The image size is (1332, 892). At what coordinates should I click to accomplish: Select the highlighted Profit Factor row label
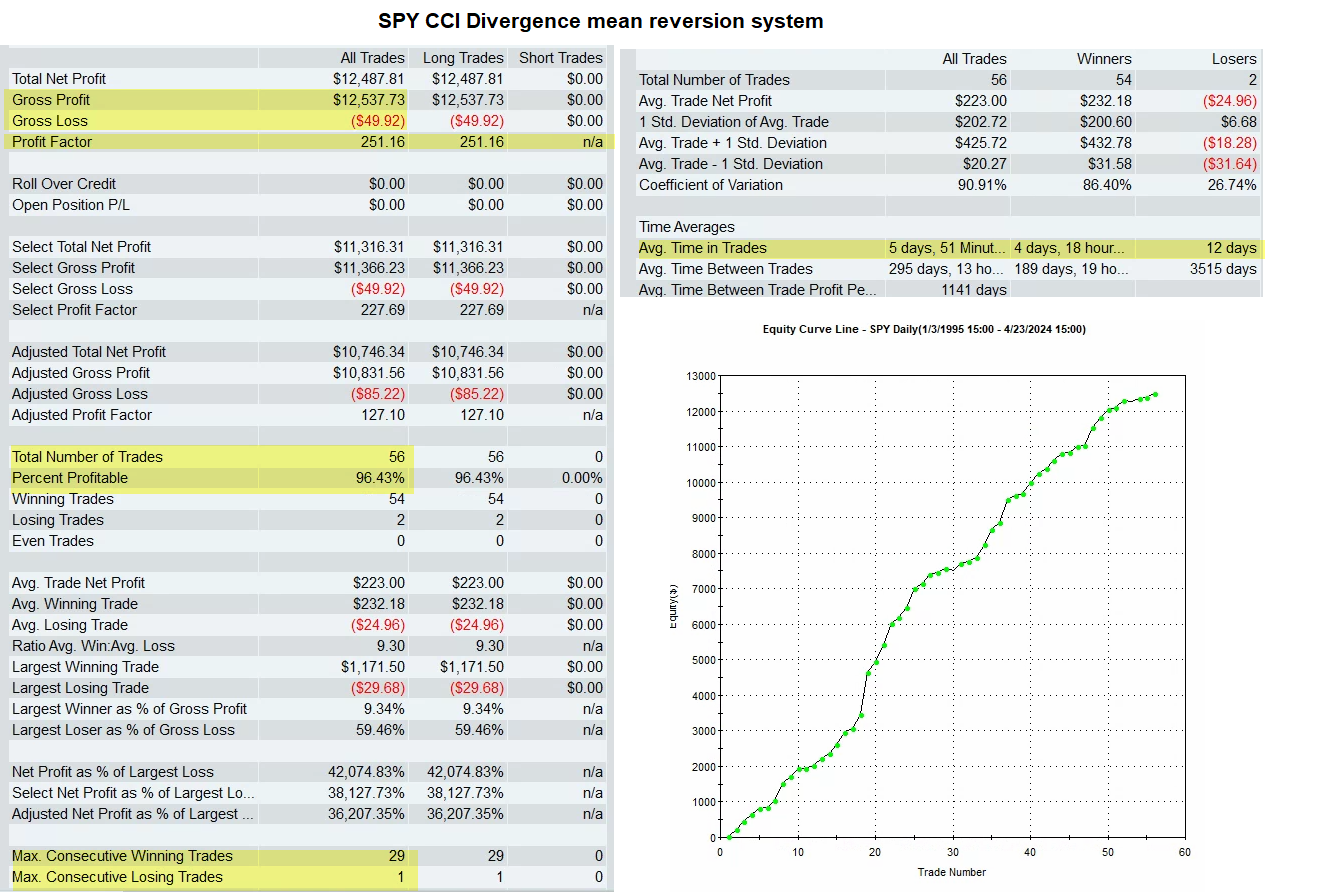[52, 142]
